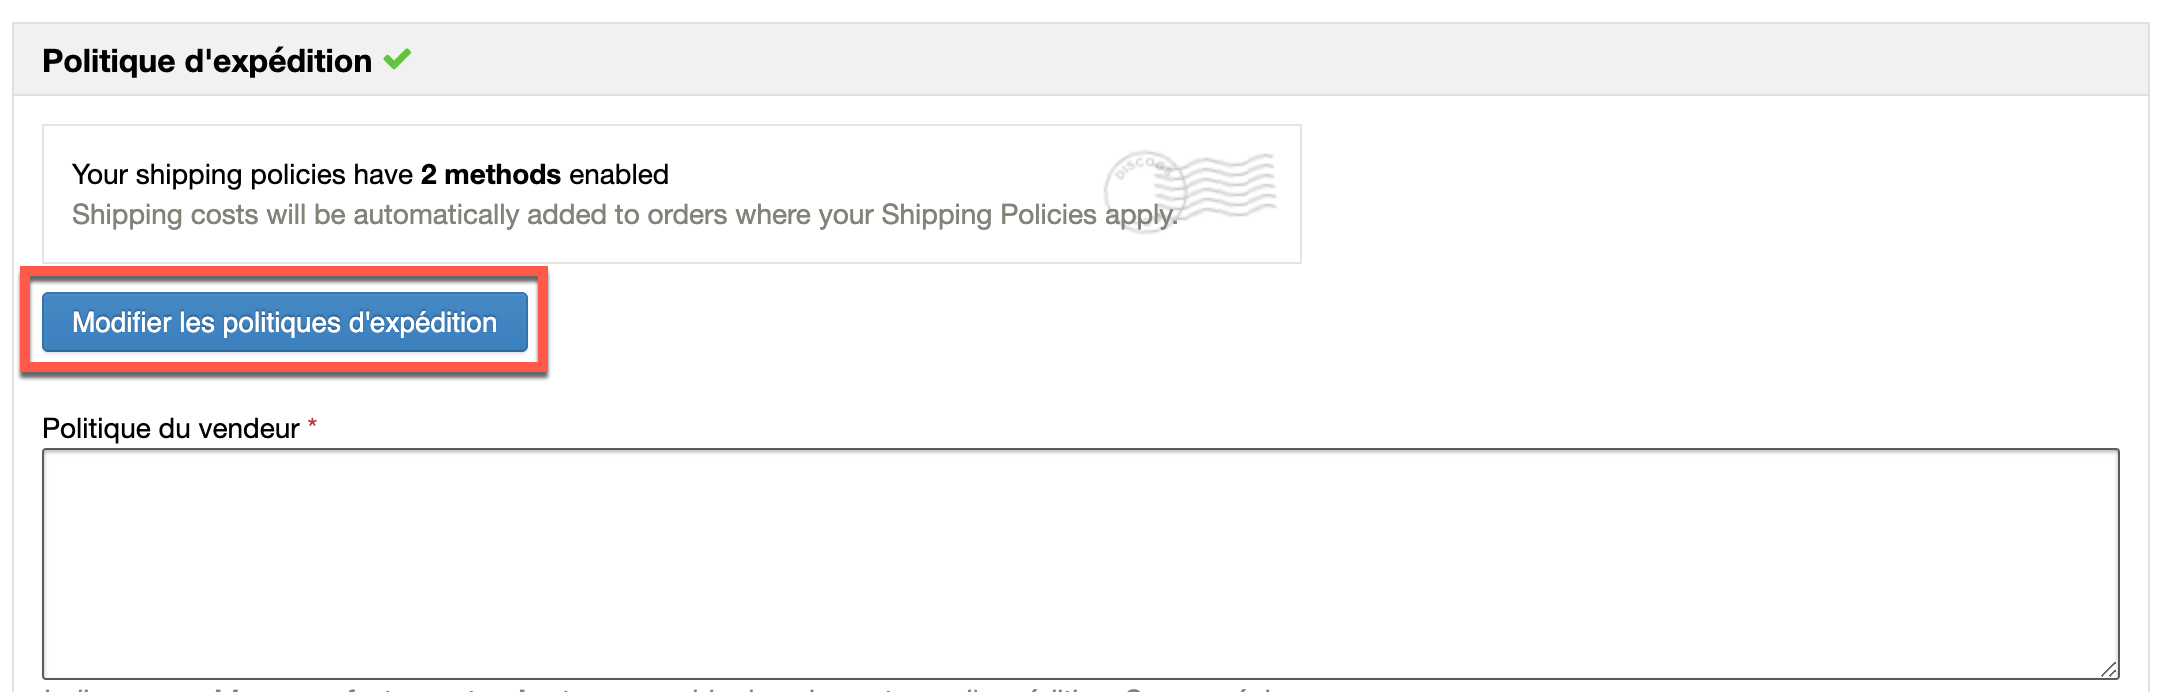Click the word "enabled" in summary
The image size is (2182, 692).
(619, 174)
